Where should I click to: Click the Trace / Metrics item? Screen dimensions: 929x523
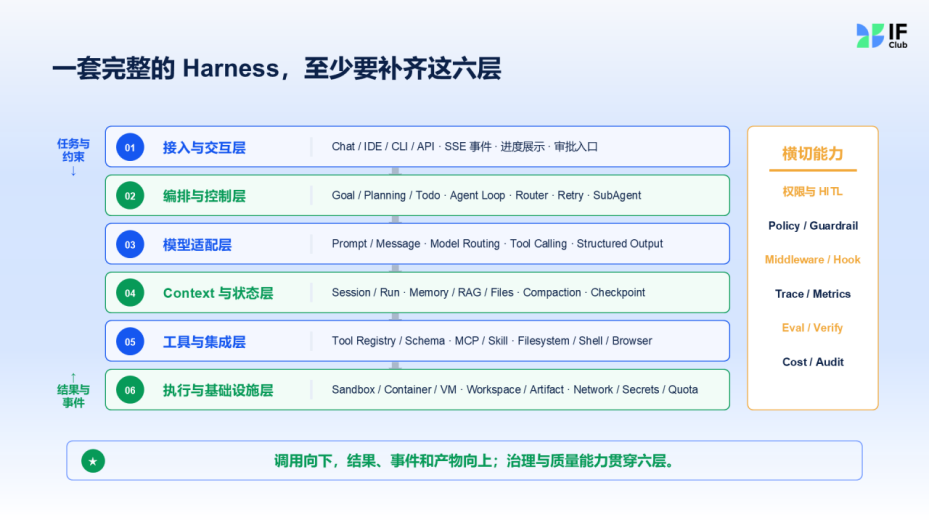click(x=813, y=294)
